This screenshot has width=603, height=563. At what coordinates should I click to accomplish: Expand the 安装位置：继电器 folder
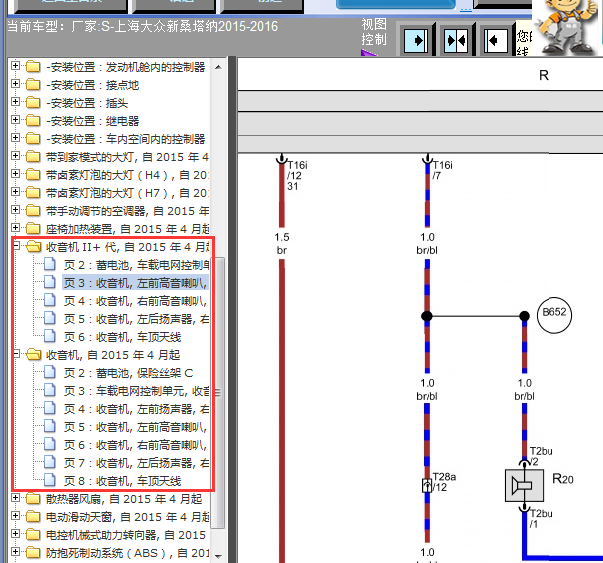(x=15, y=120)
